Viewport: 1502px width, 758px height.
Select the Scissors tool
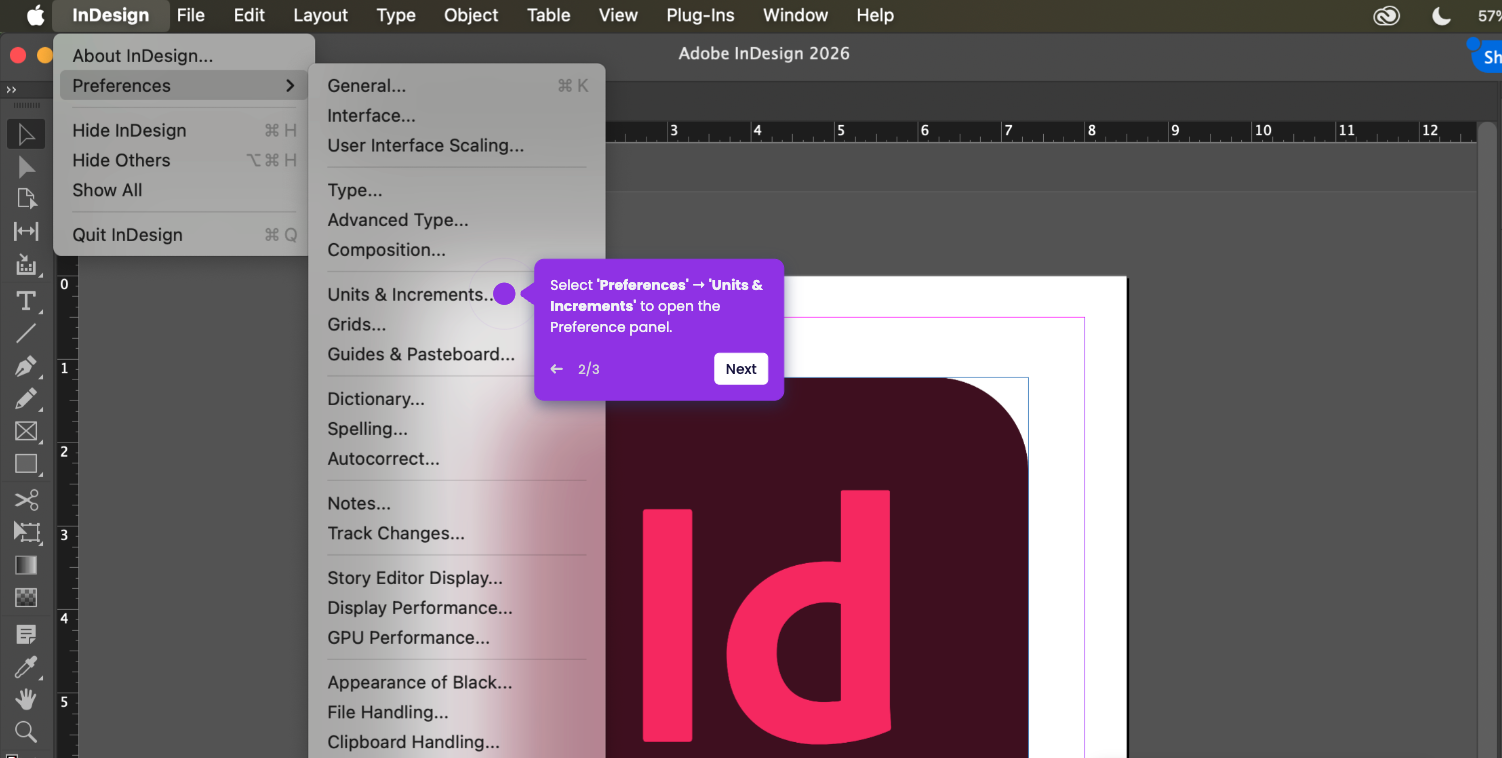26,500
